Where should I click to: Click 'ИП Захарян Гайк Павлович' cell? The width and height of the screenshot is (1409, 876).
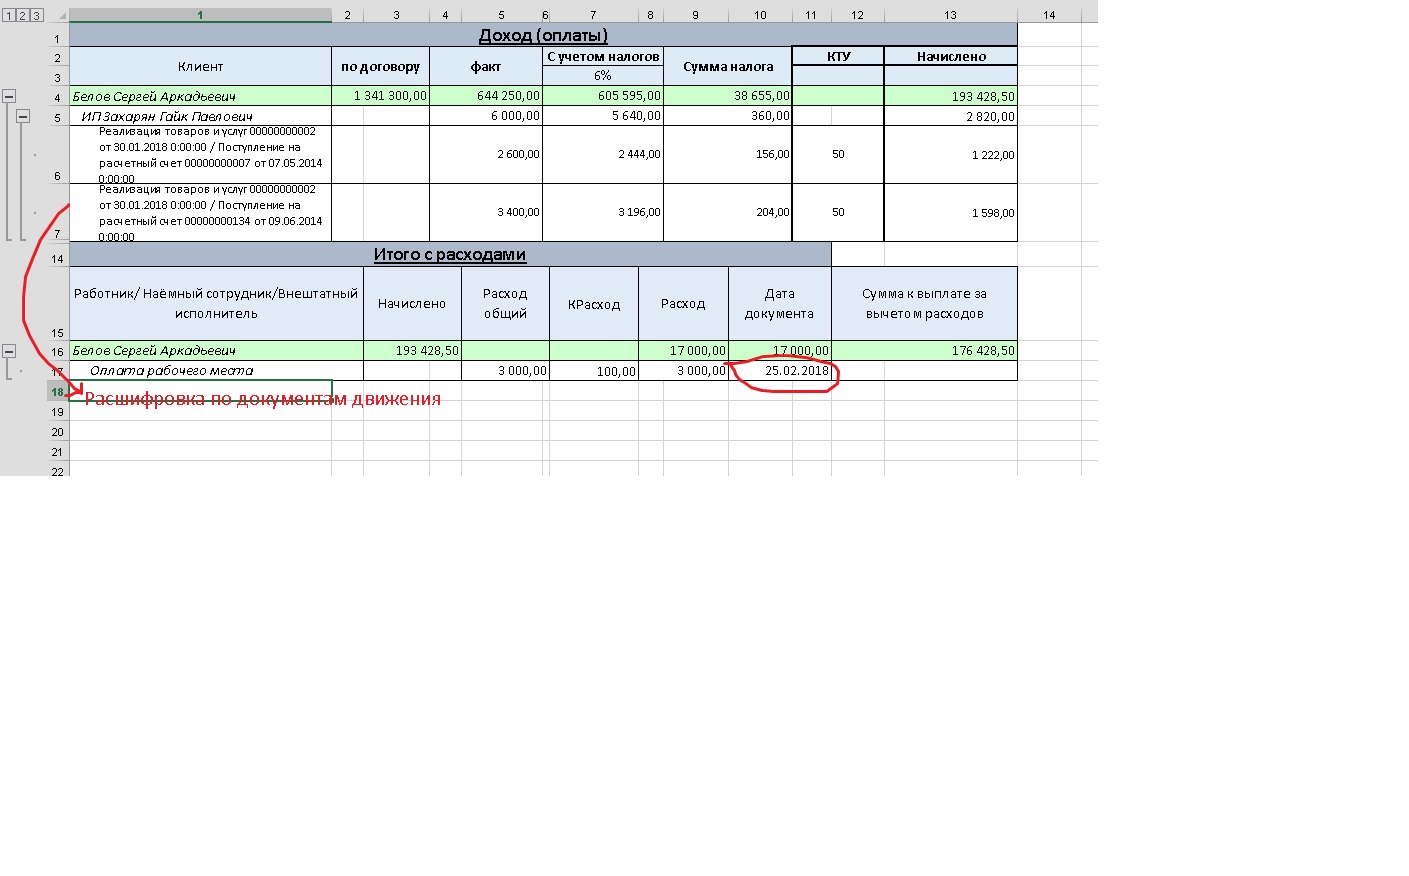click(200, 116)
